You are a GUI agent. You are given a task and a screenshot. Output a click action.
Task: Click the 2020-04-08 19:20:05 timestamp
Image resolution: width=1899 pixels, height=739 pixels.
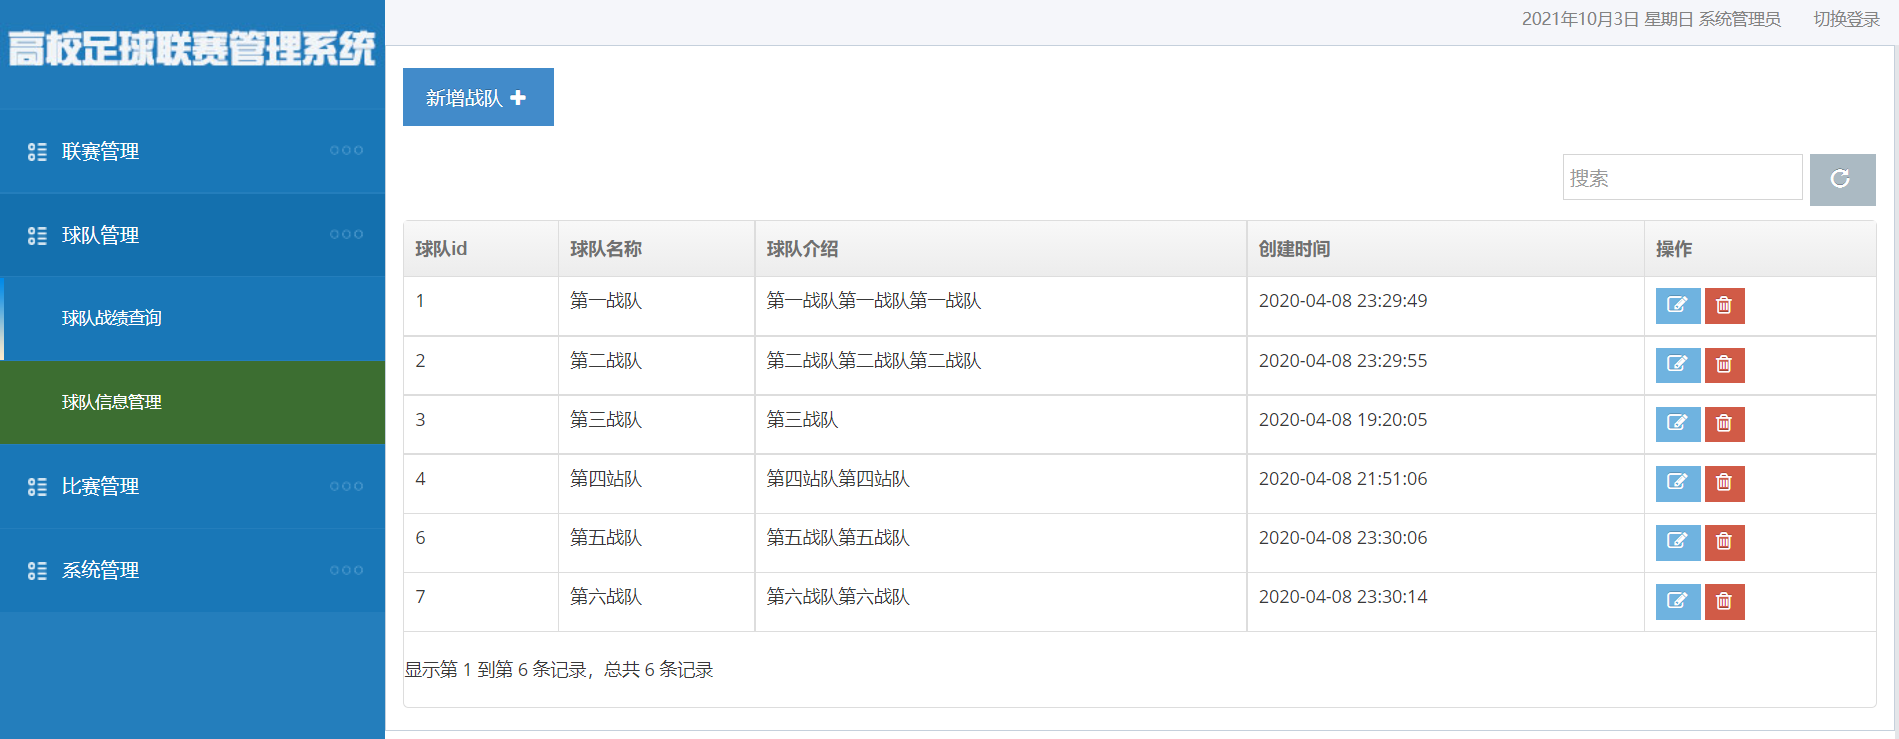point(1343,420)
